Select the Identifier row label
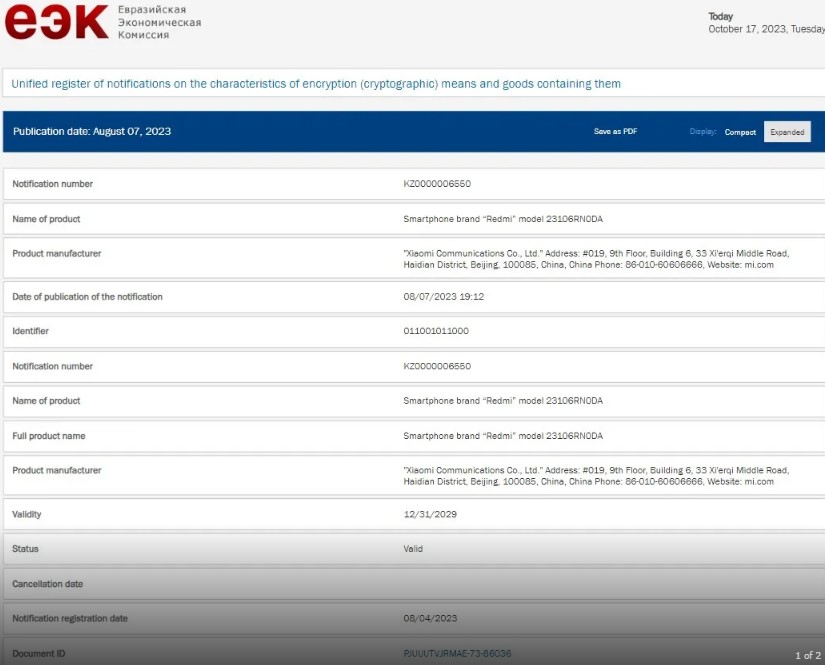The image size is (825, 665). click(x=30, y=331)
